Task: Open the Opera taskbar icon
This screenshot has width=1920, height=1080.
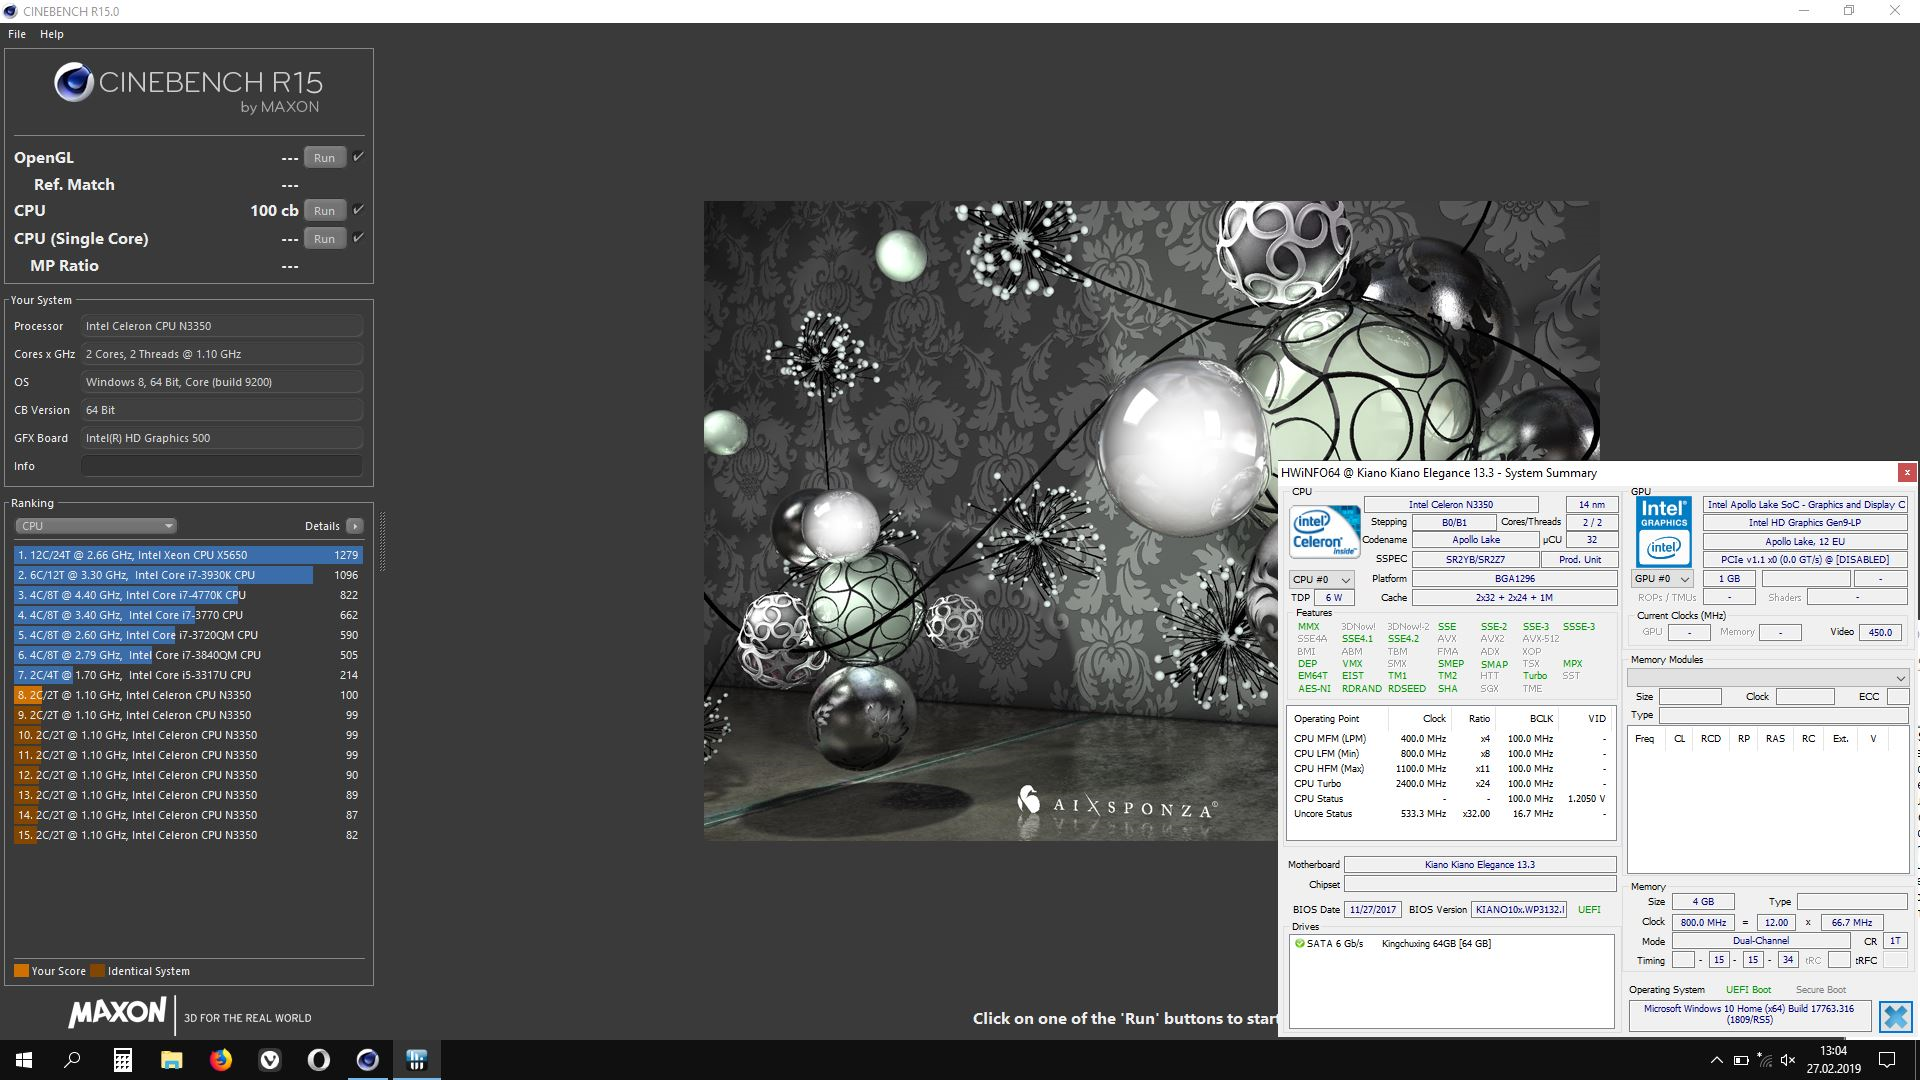Action: coord(318,1060)
